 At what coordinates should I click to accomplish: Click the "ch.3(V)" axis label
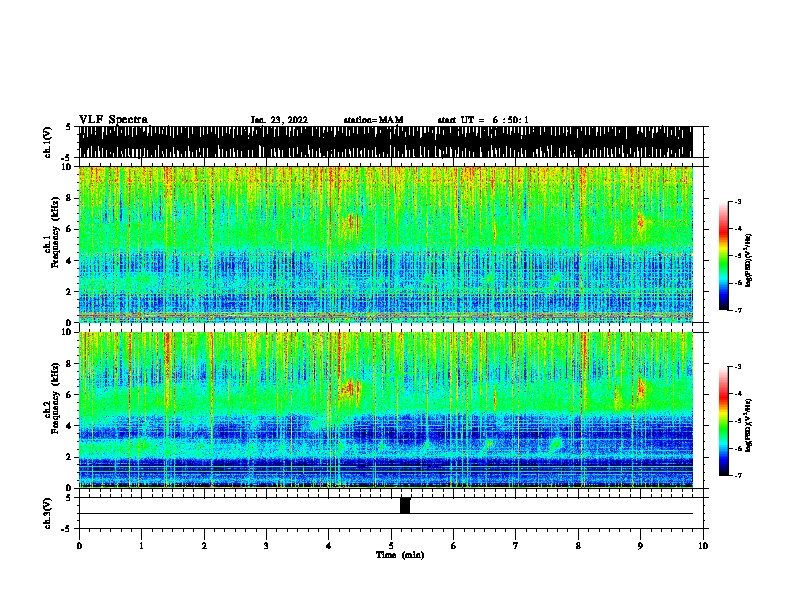(48, 513)
